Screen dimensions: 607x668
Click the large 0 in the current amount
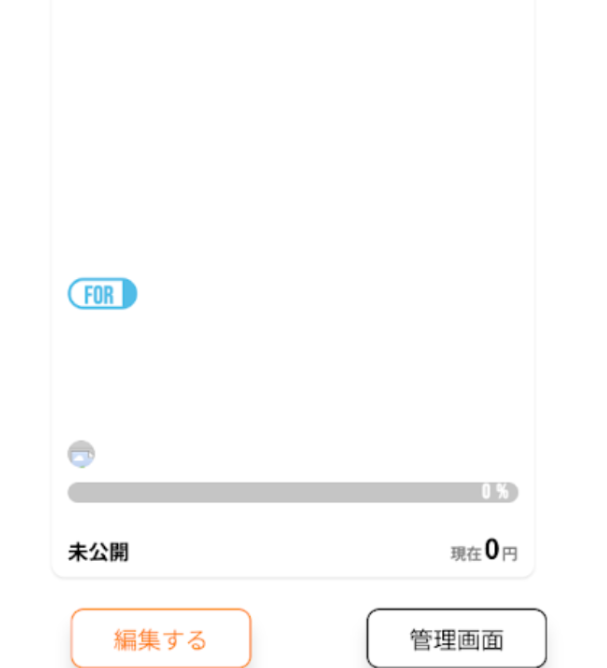492,549
